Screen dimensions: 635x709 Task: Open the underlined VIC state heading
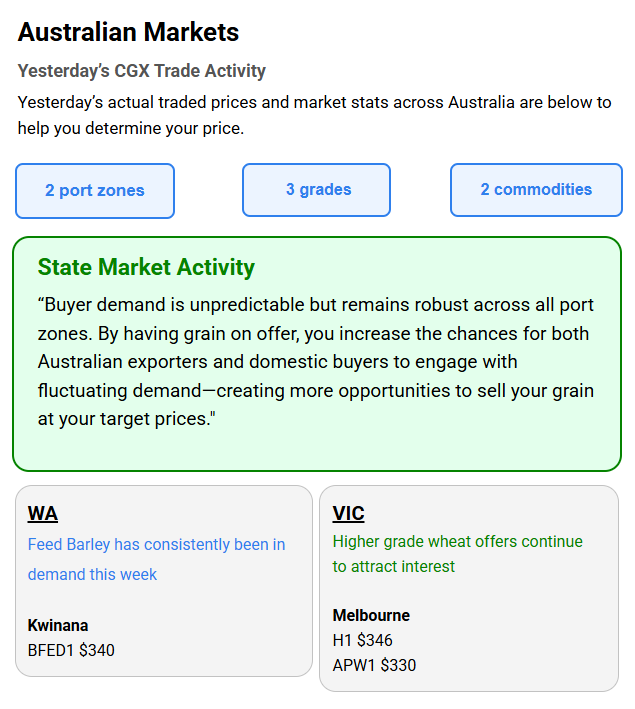[348, 514]
